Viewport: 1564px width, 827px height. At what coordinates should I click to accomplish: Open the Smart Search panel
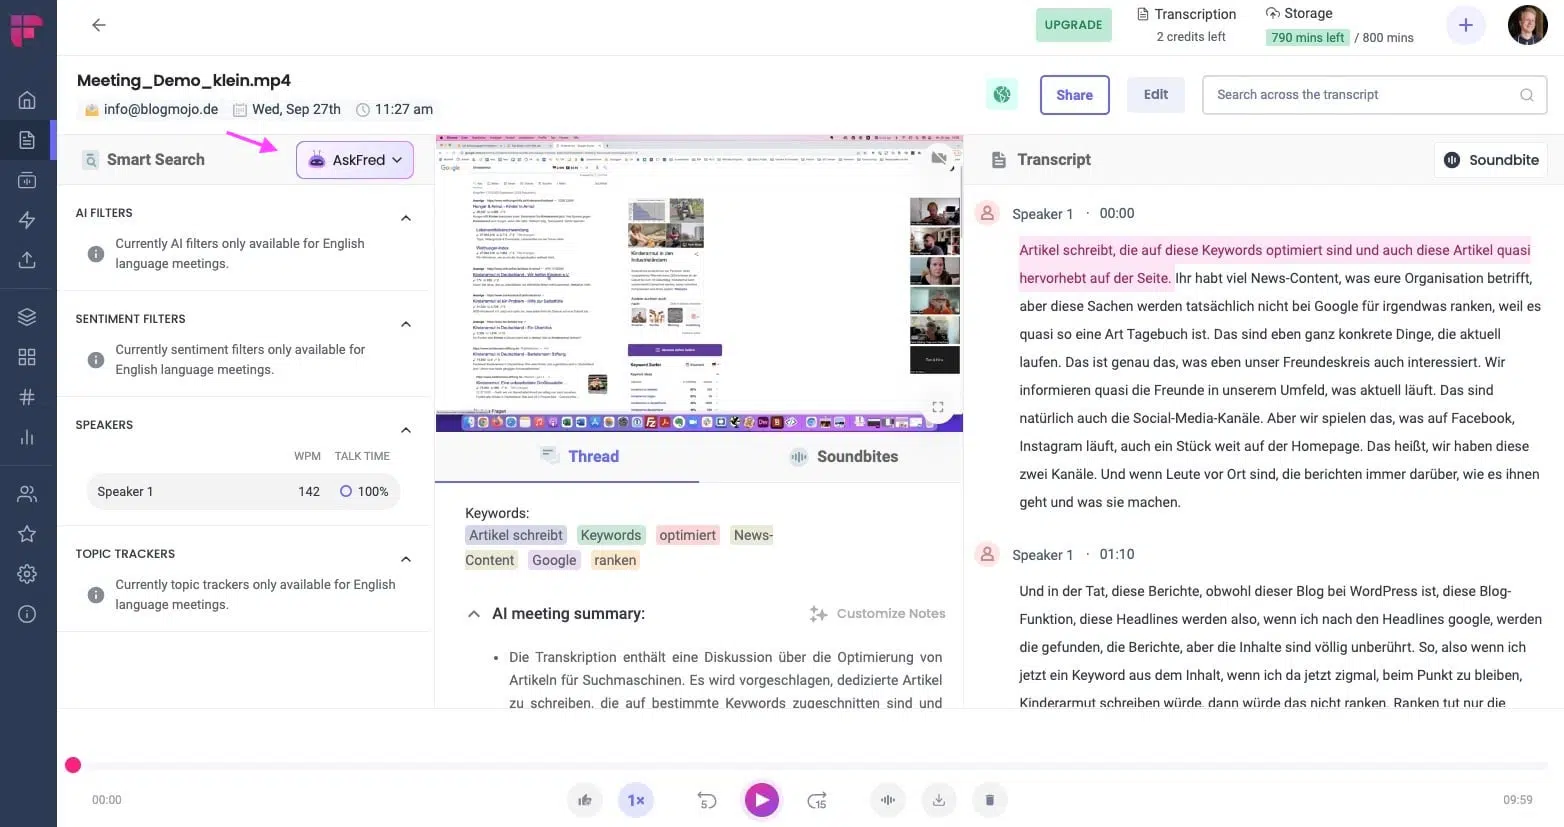coord(145,160)
